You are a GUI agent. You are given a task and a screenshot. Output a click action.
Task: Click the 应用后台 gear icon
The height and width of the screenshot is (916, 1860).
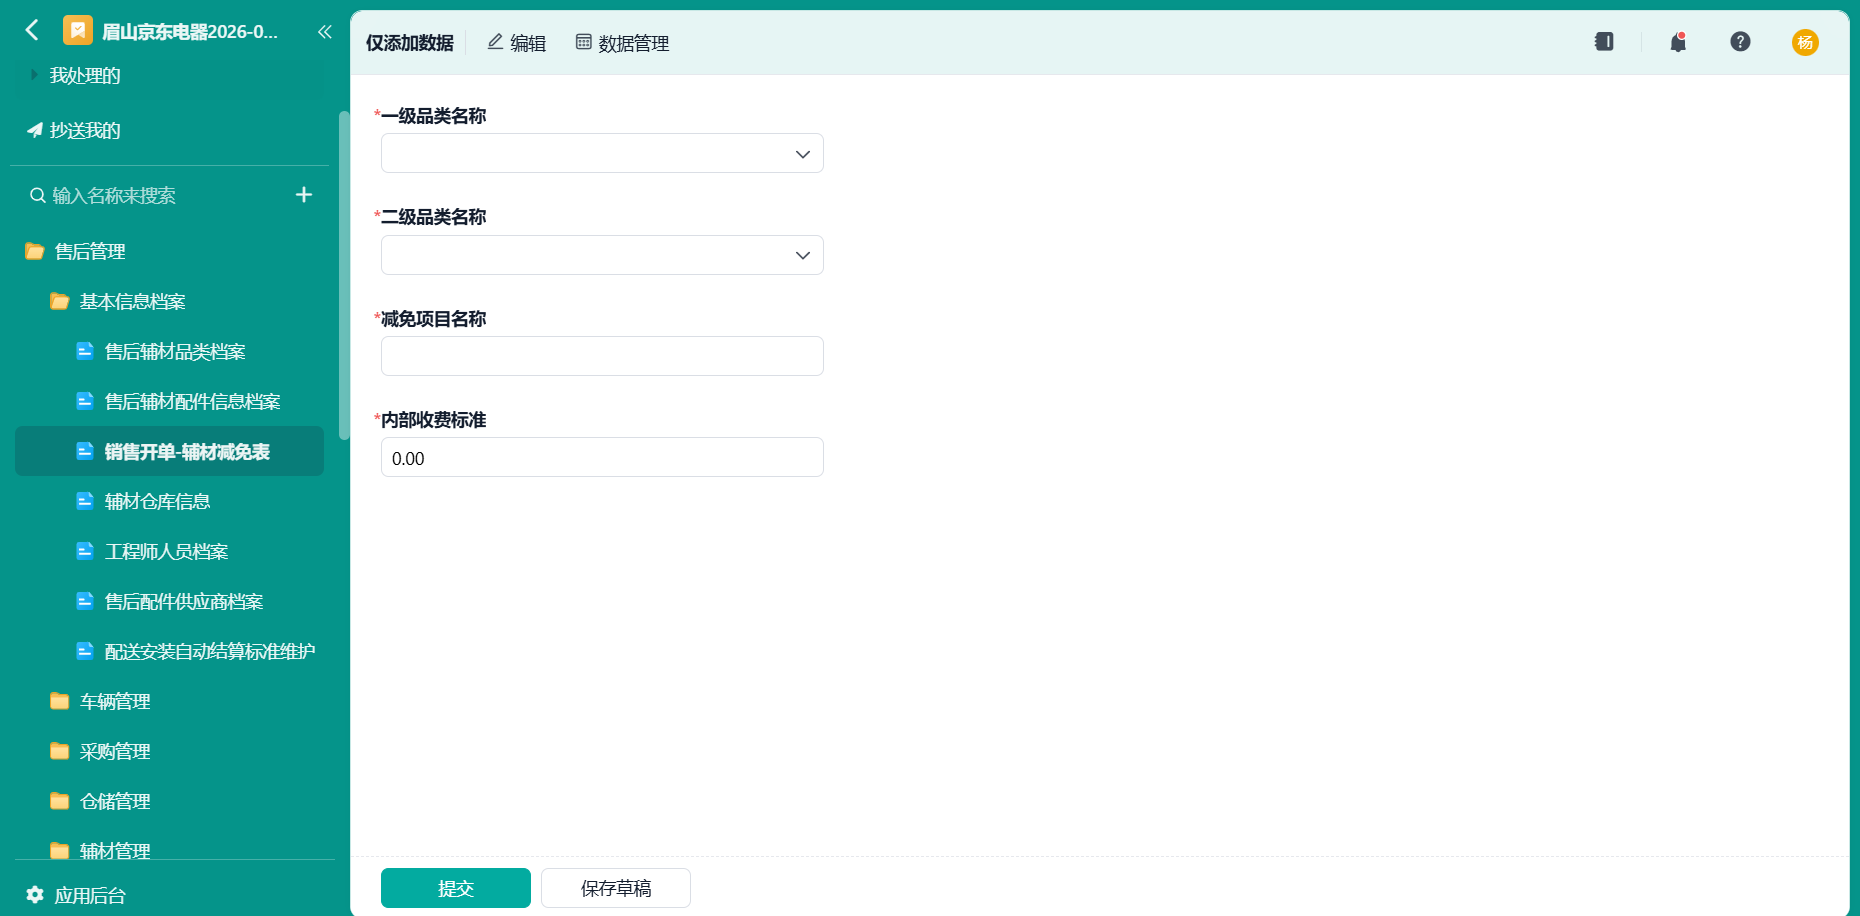point(35,894)
